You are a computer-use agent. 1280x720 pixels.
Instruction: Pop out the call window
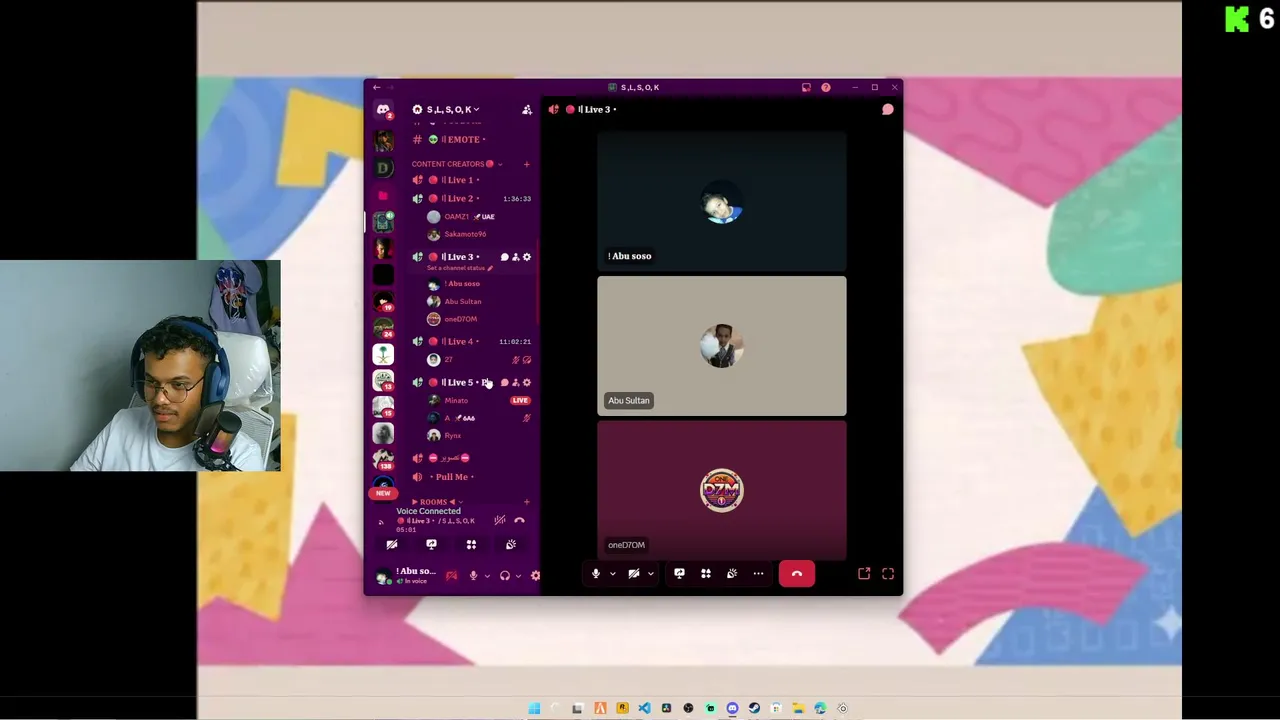864,574
